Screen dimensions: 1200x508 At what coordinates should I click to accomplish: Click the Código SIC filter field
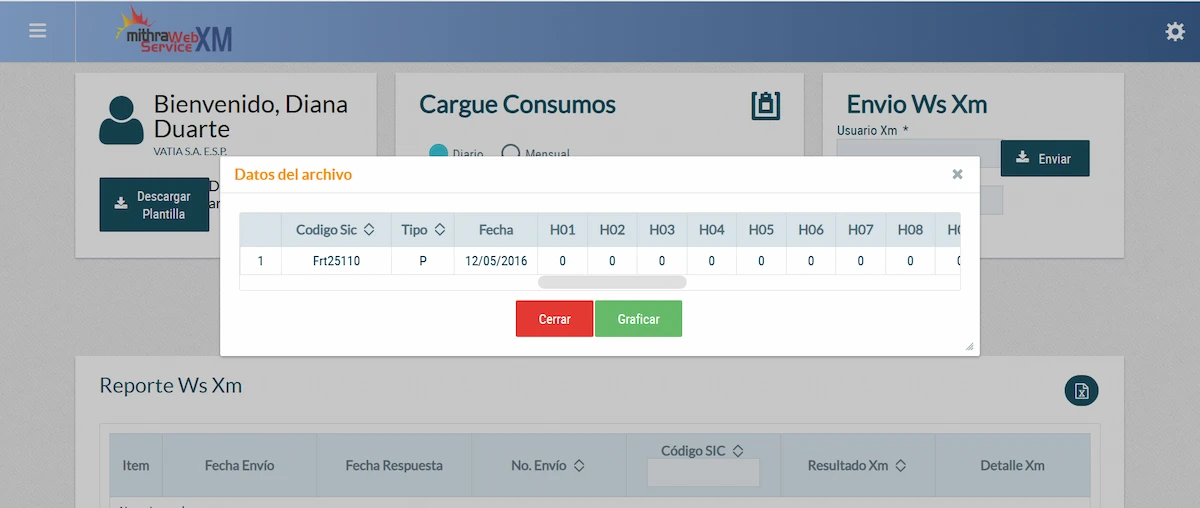[703, 472]
